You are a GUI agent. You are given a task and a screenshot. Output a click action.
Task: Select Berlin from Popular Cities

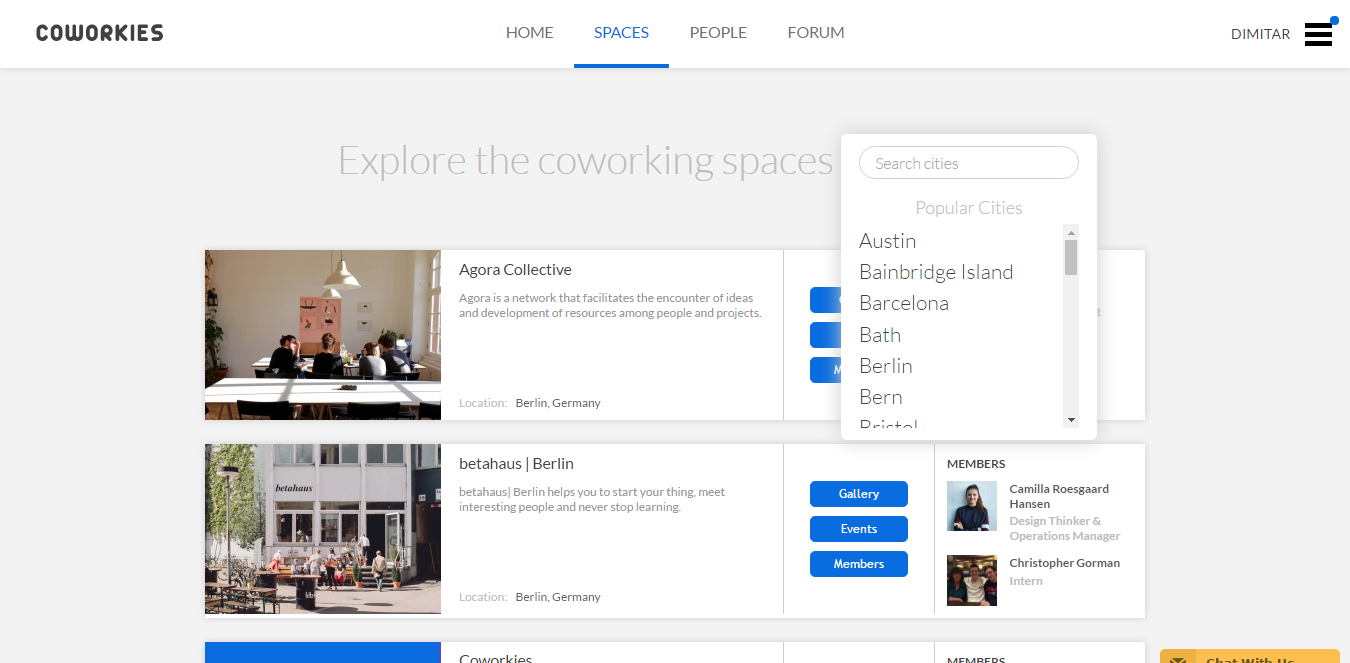[x=885, y=365]
